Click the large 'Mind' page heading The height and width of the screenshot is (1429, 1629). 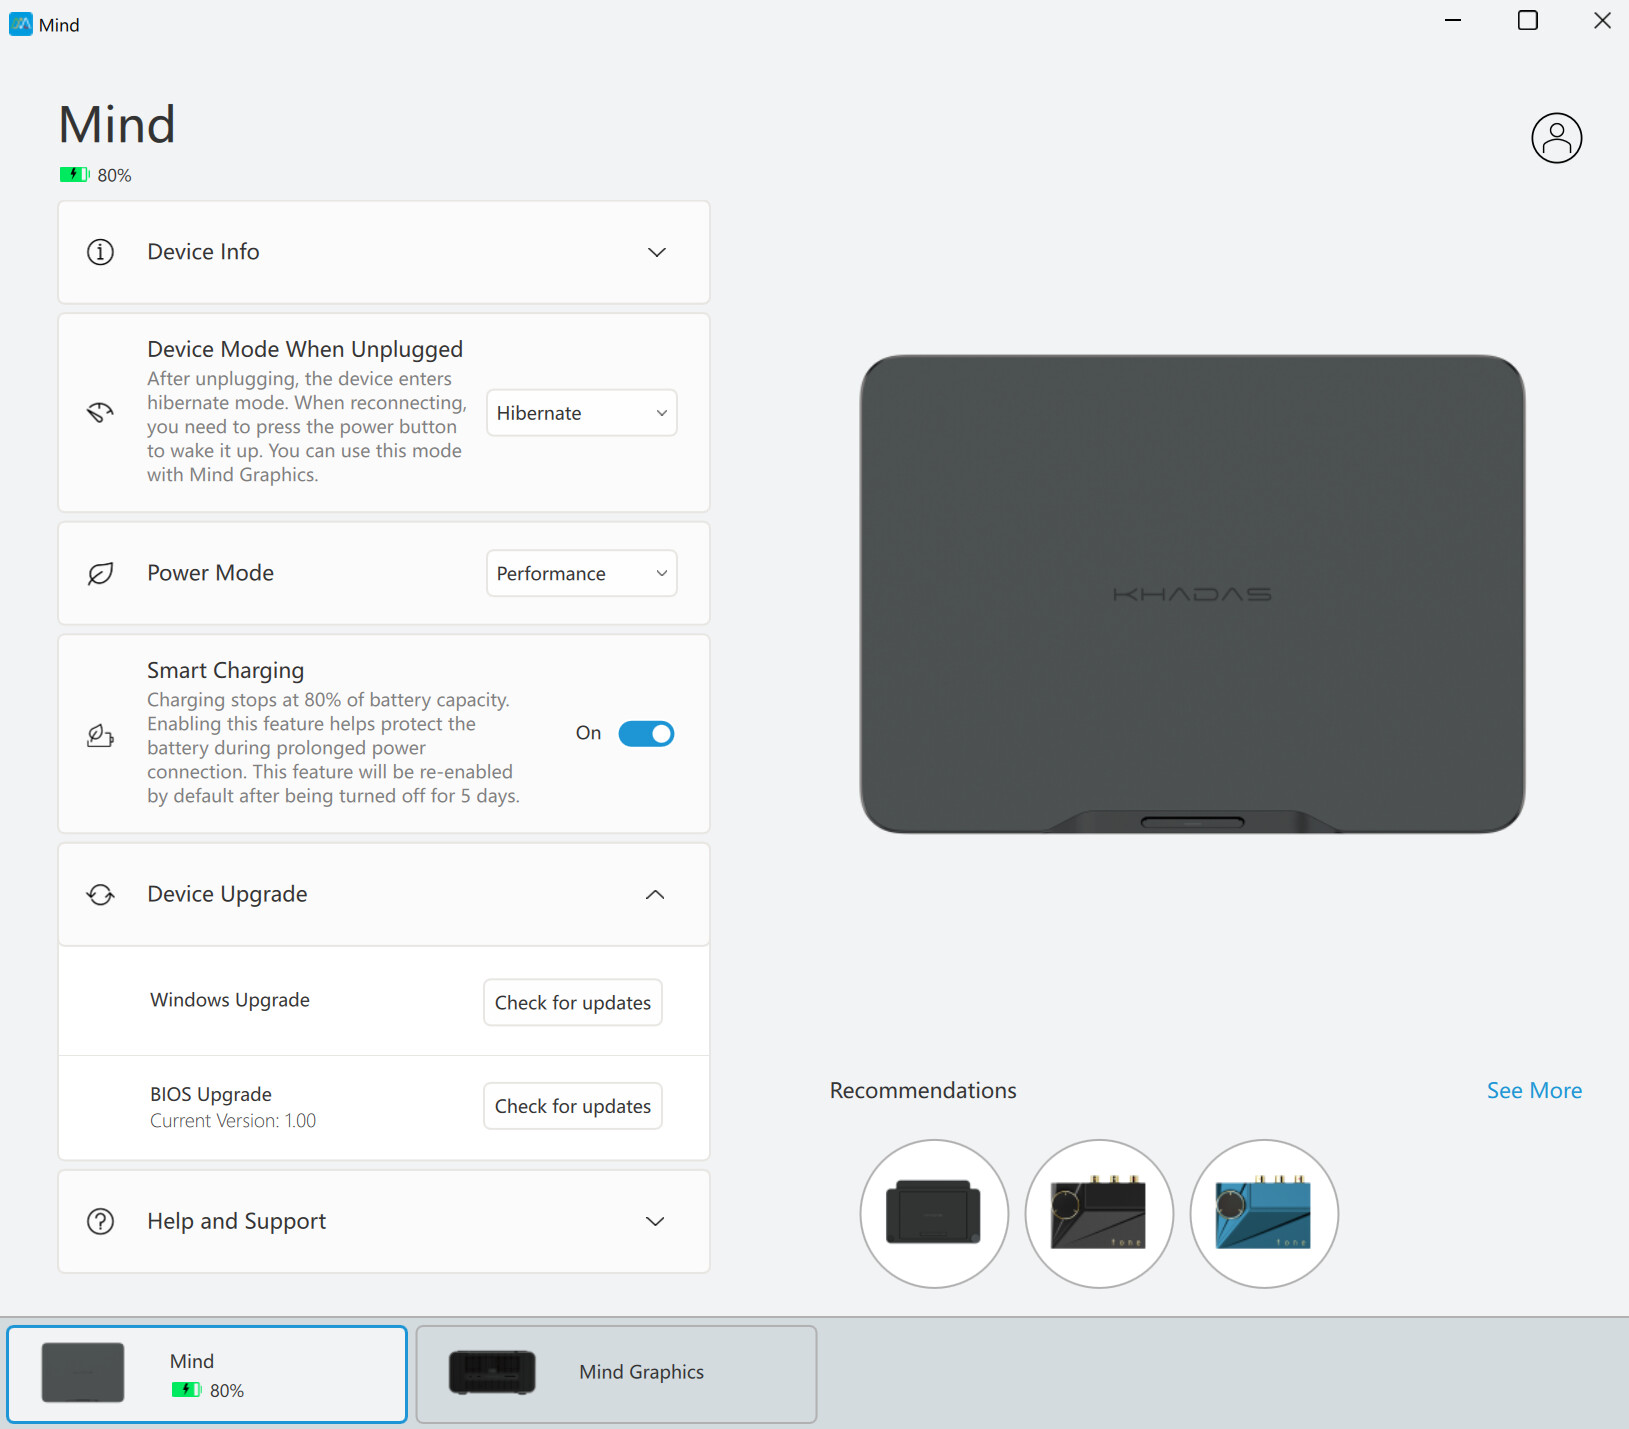coord(117,125)
